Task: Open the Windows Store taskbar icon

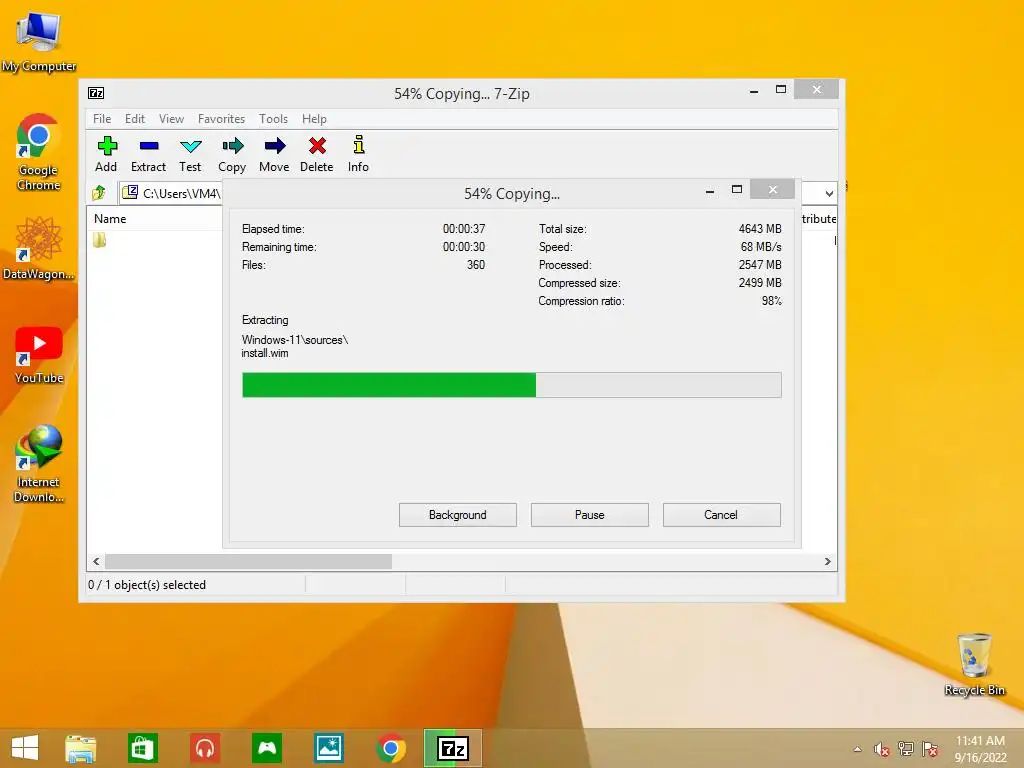Action: click(142, 748)
